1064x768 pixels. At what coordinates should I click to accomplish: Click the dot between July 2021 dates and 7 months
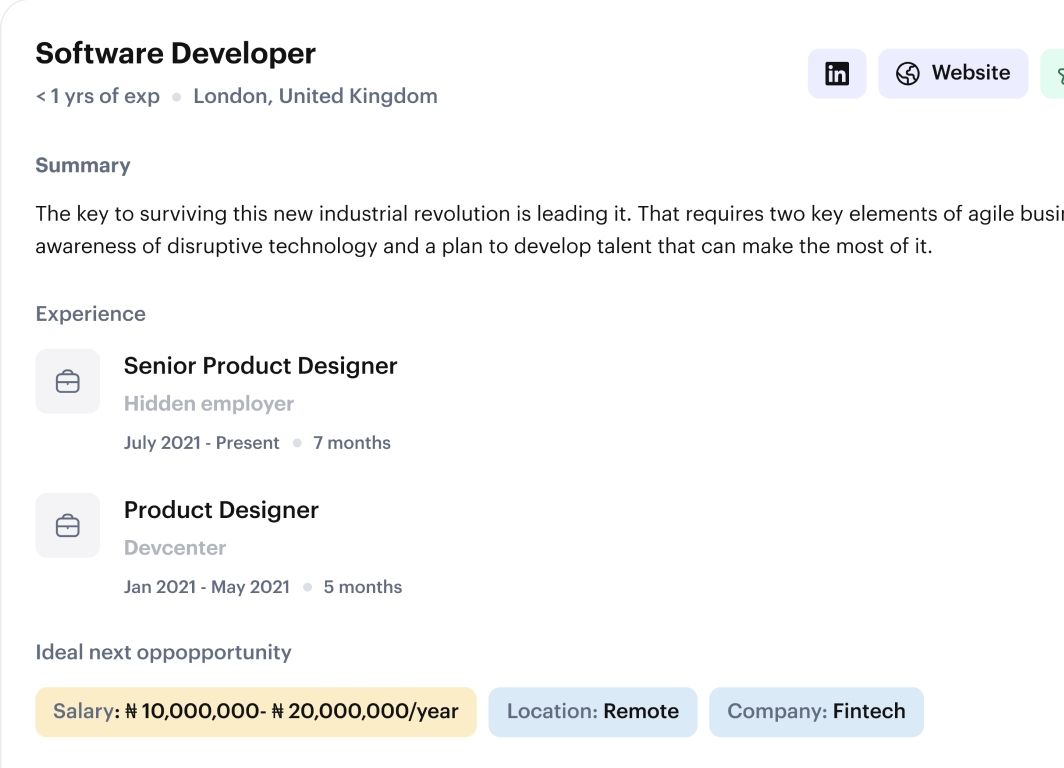pyautogui.click(x=297, y=442)
